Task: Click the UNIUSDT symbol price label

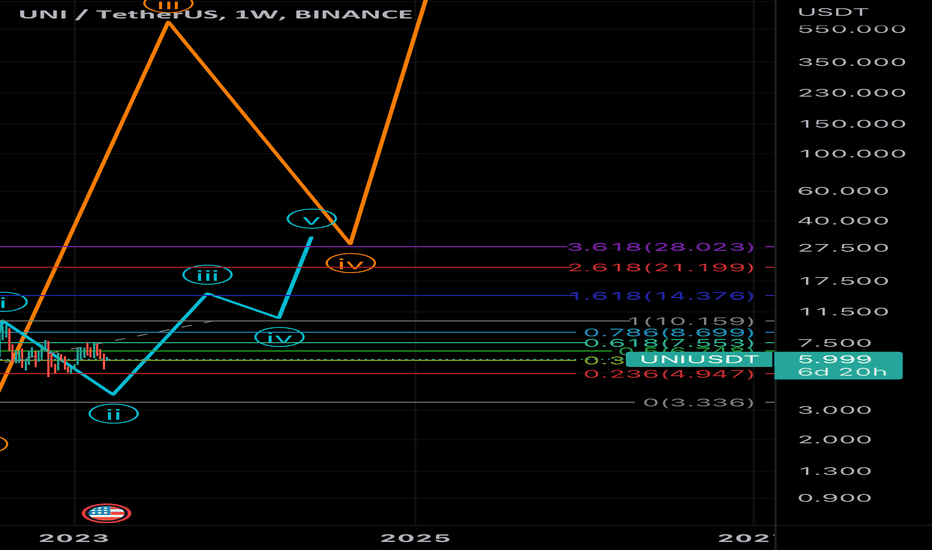Action: tap(700, 359)
